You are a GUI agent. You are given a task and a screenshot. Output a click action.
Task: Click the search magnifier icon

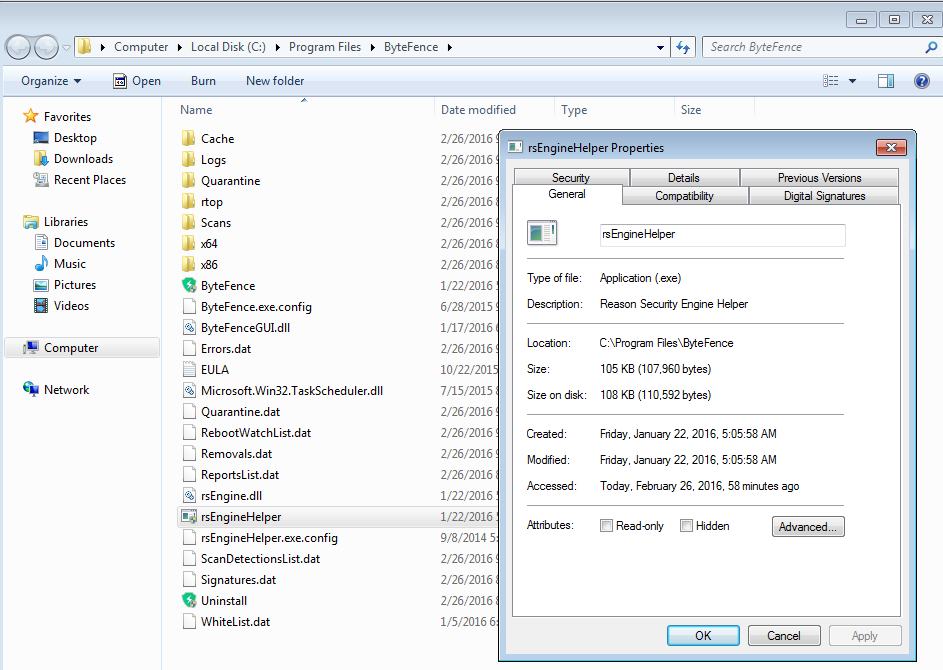pos(931,47)
